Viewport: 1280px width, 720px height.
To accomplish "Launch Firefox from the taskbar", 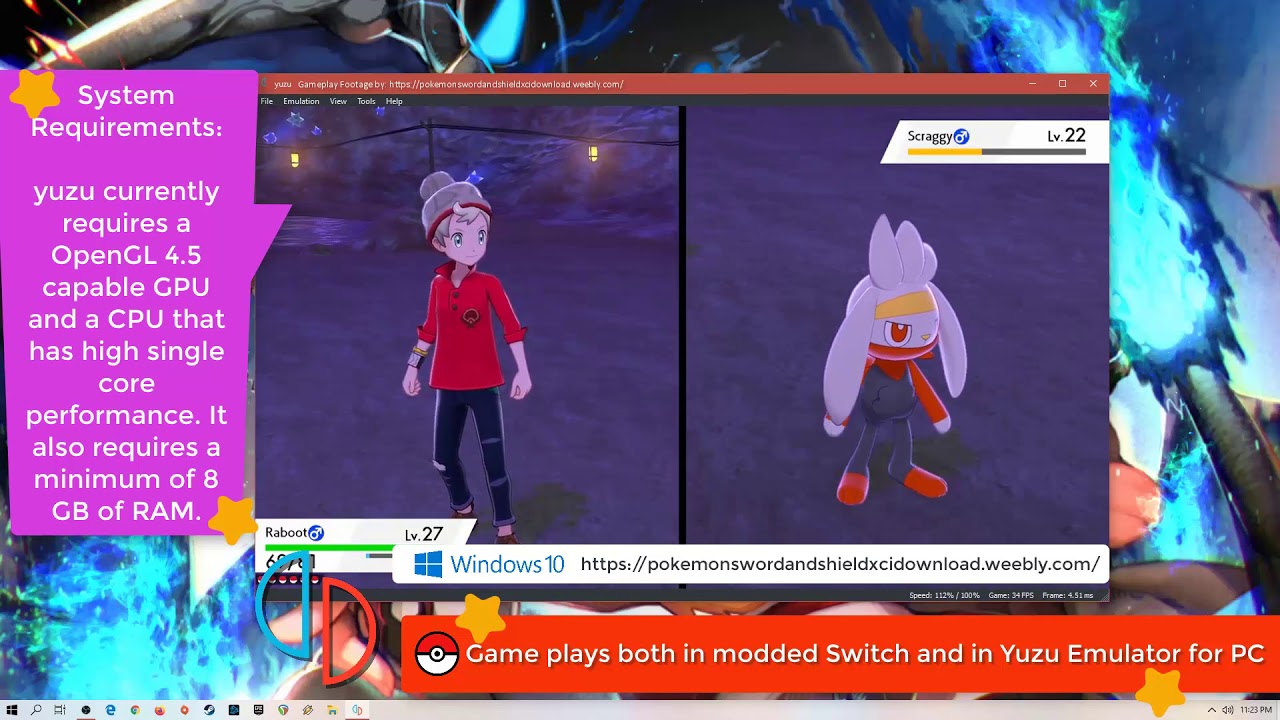I will (160, 710).
